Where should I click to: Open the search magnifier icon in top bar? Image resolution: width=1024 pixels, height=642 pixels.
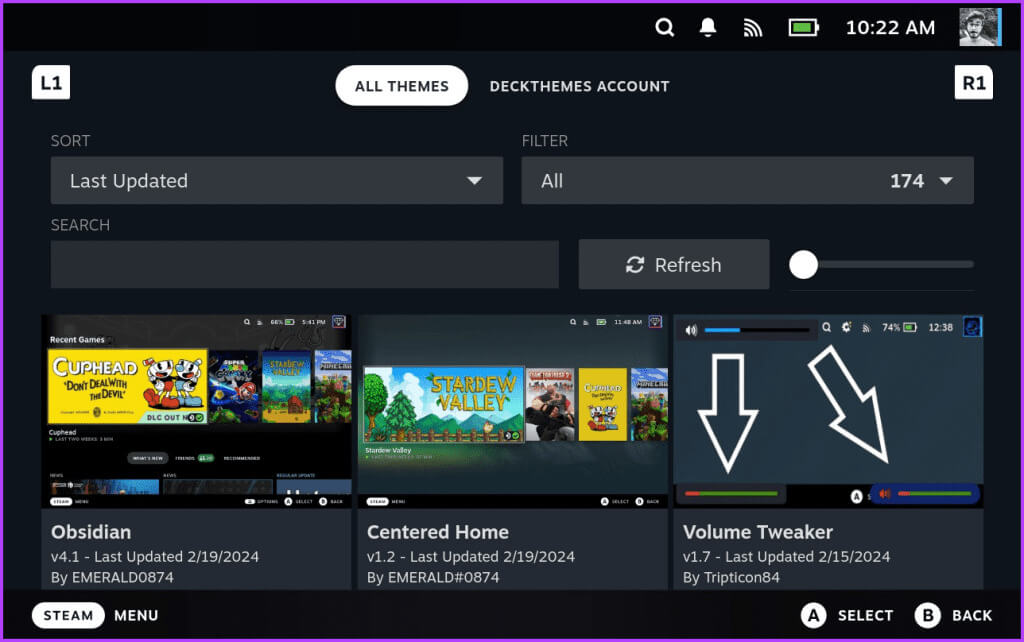pos(665,27)
